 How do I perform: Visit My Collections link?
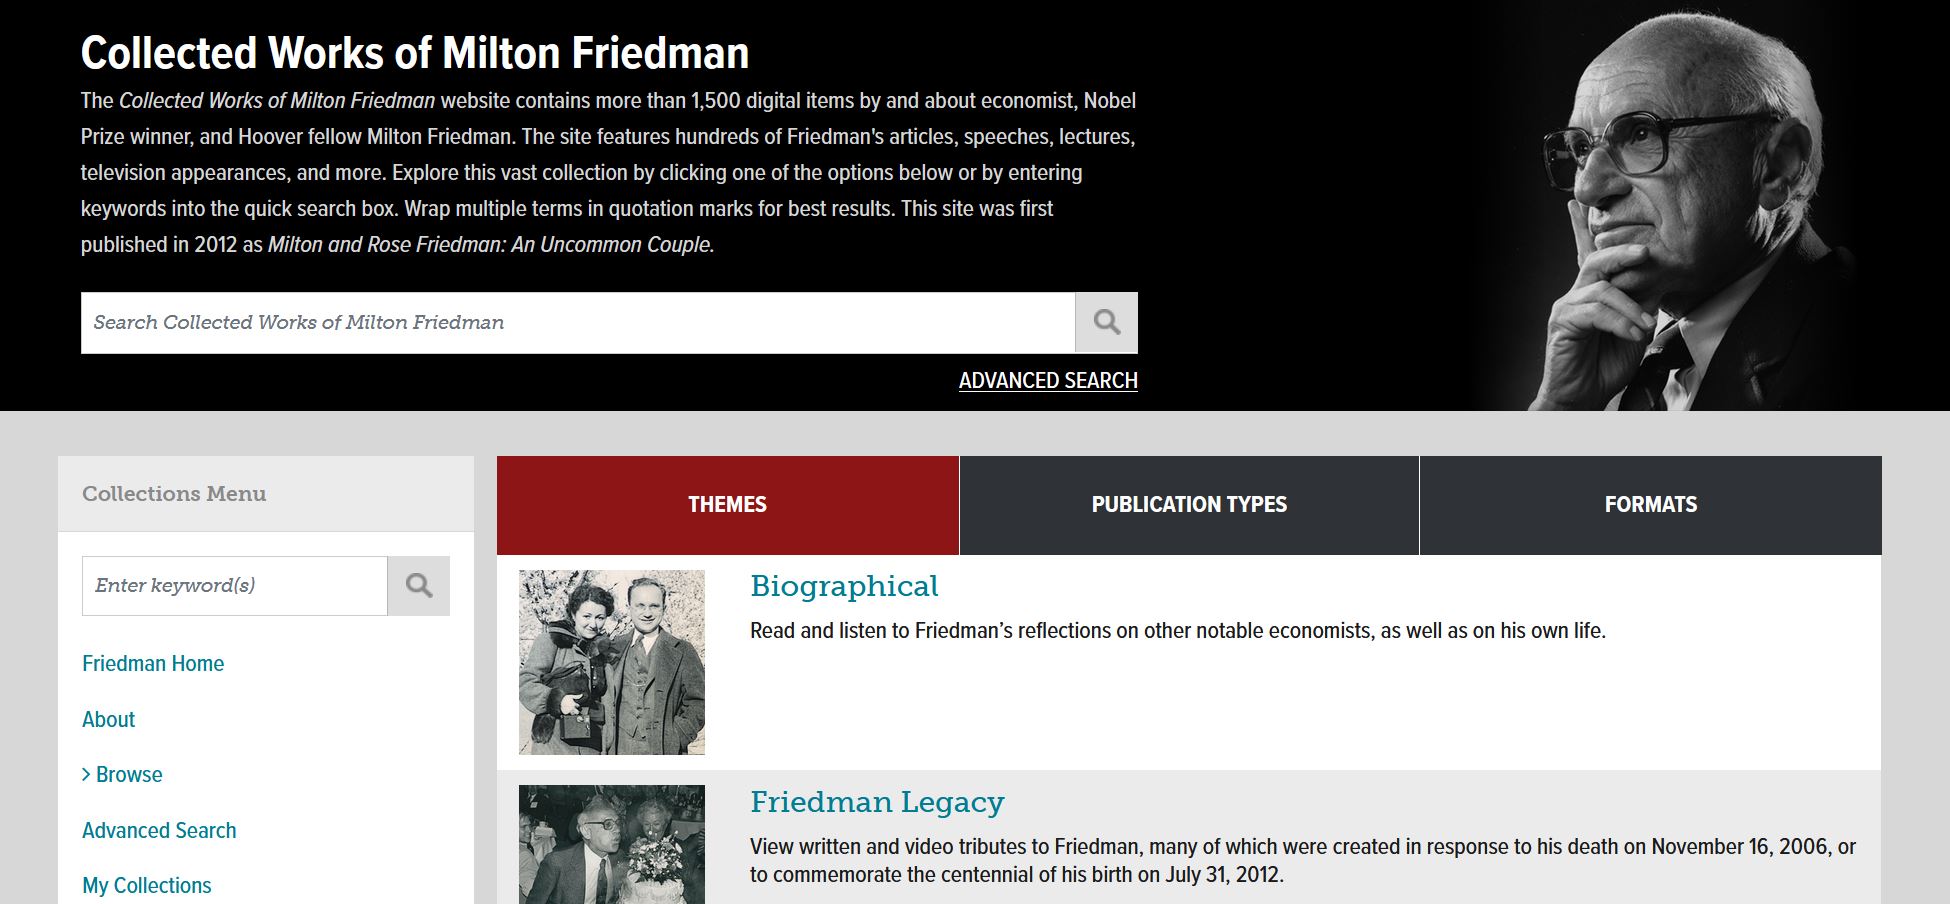[x=146, y=886]
